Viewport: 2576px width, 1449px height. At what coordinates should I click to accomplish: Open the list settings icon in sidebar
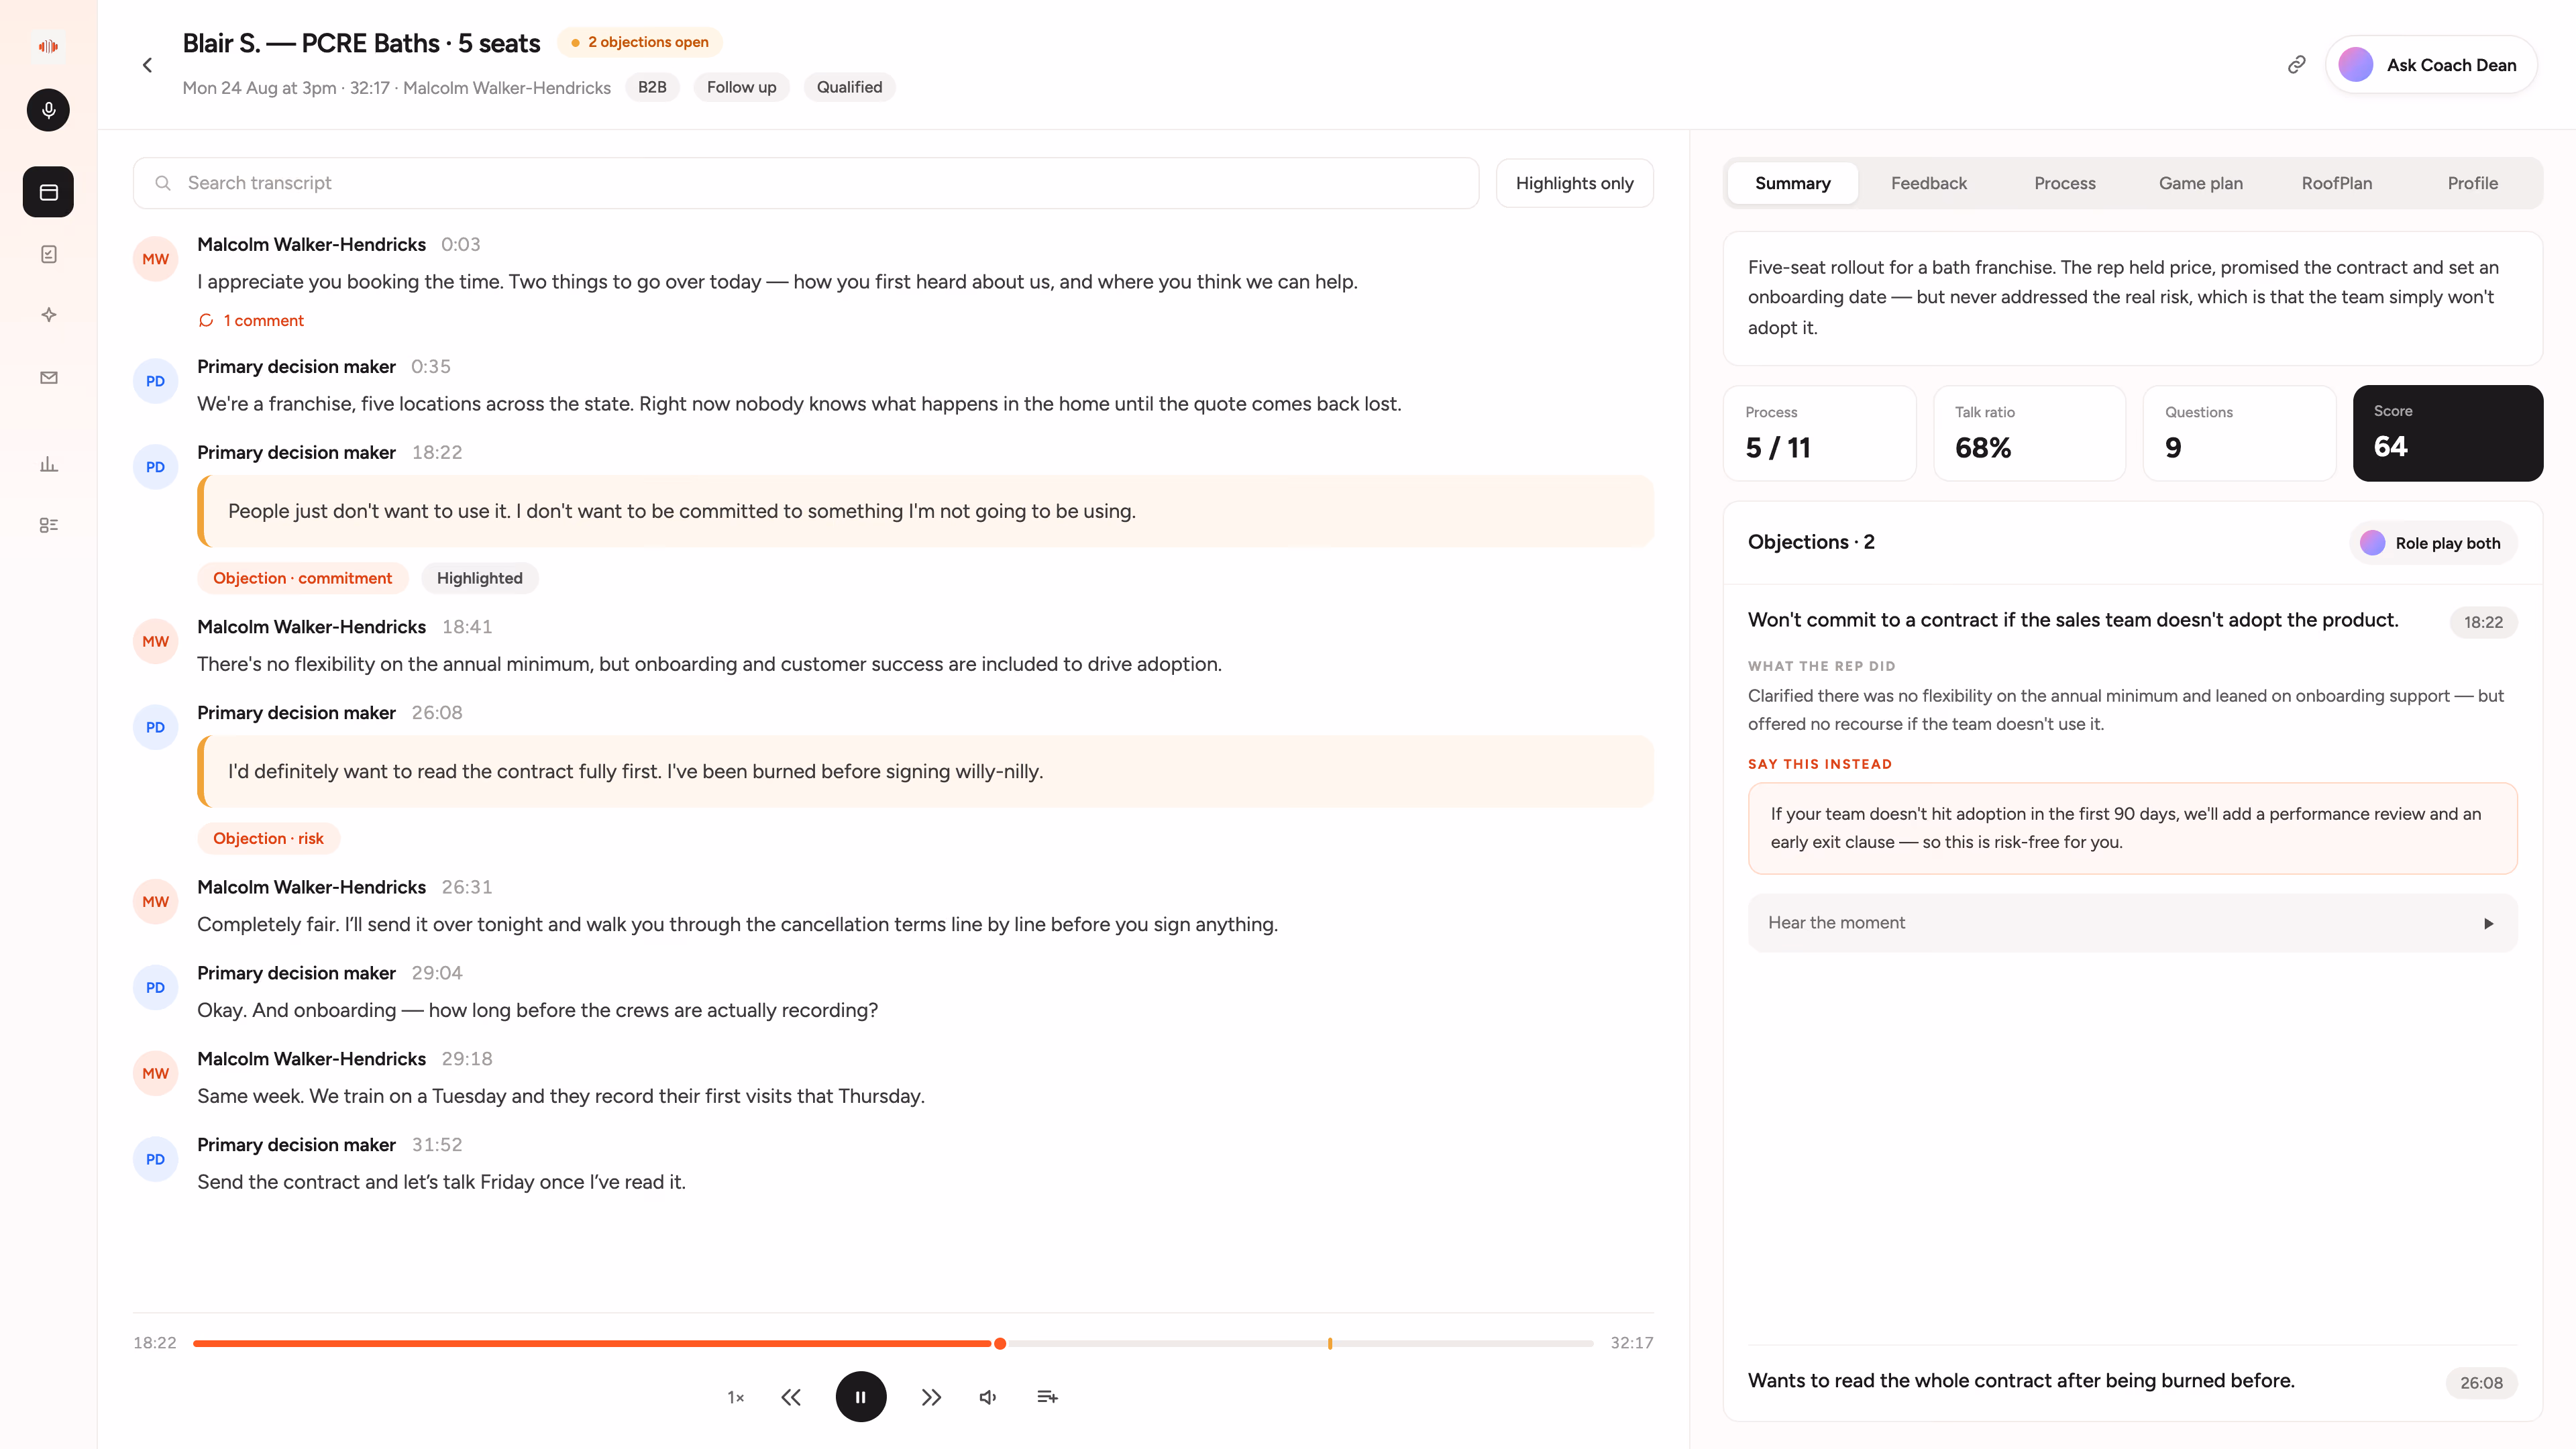[48, 525]
